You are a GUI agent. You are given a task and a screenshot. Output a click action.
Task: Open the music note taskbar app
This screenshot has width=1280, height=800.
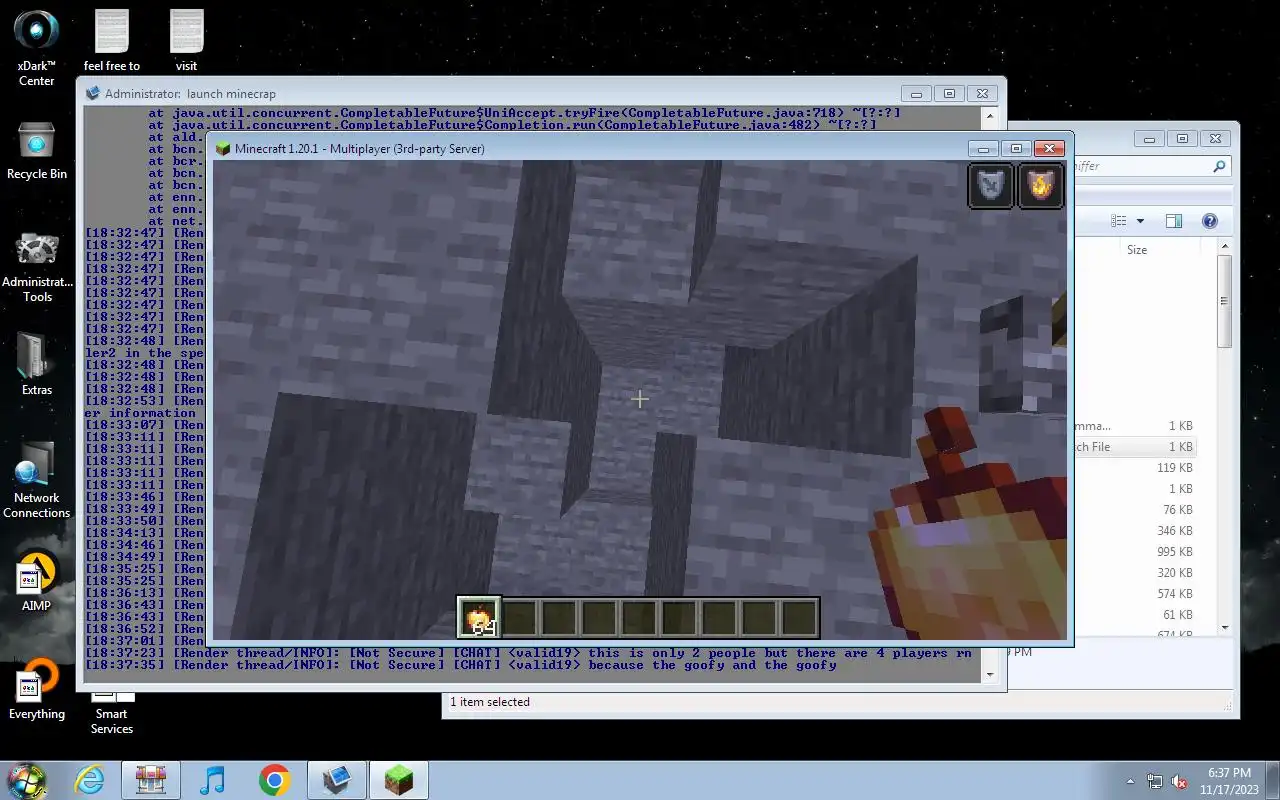click(x=212, y=780)
